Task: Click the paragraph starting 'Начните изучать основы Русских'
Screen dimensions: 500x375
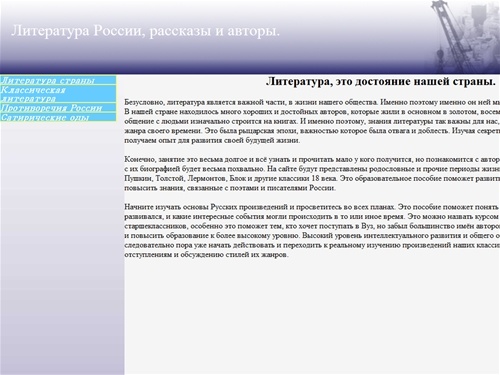Action: pos(312,231)
